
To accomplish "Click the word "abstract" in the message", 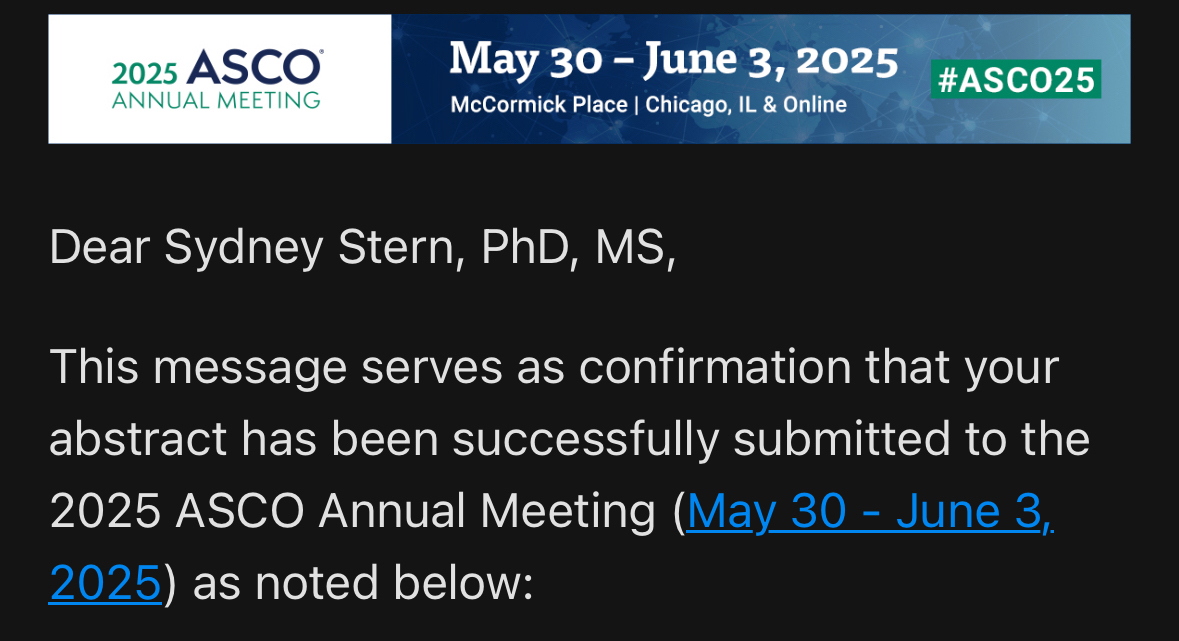I will click(138, 439).
